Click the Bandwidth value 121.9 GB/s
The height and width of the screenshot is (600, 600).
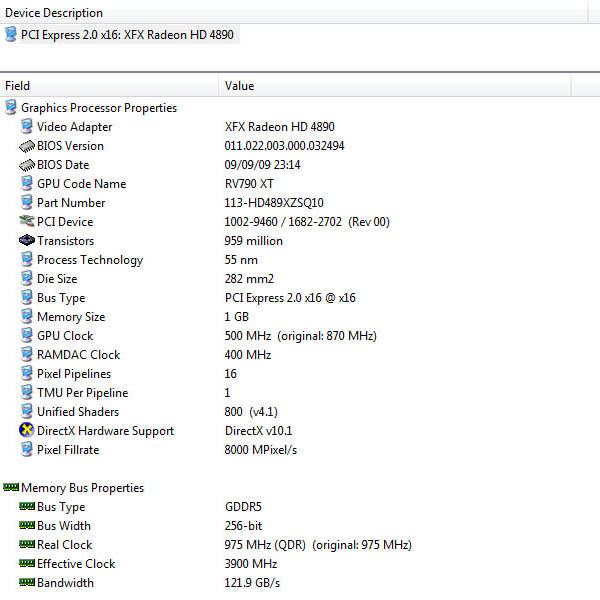(252, 583)
